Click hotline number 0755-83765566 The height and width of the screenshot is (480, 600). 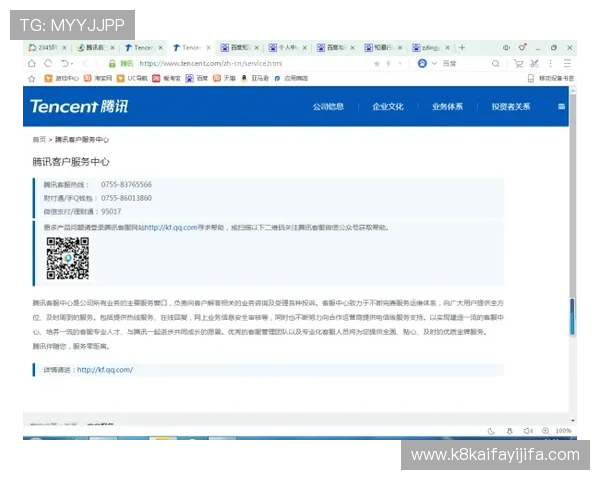(126, 184)
